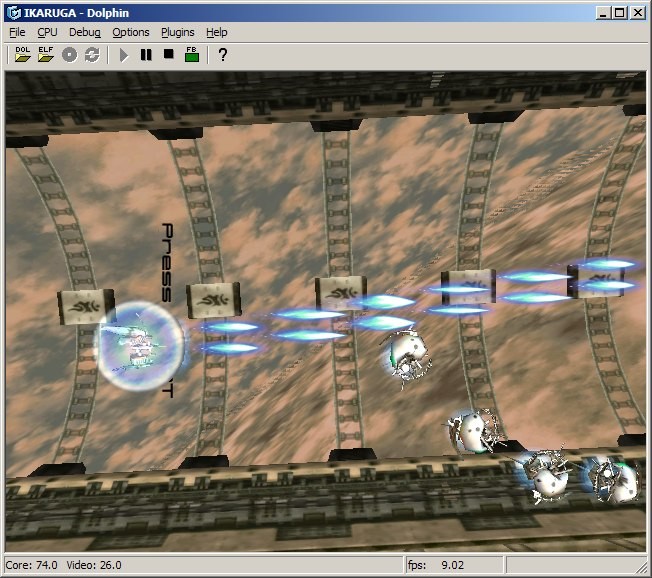Click the player ship with shield bubble
652x578 pixels.
click(x=139, y=346)
